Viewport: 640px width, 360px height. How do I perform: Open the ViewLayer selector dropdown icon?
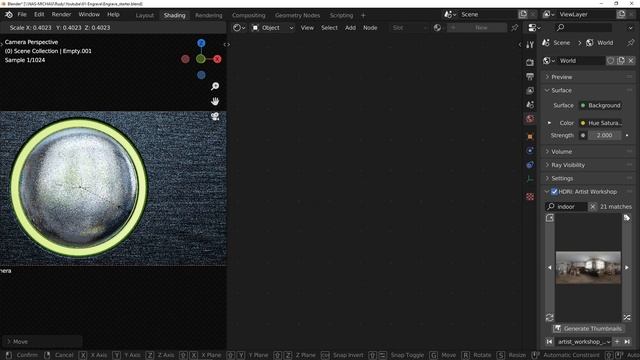(548, 15)
